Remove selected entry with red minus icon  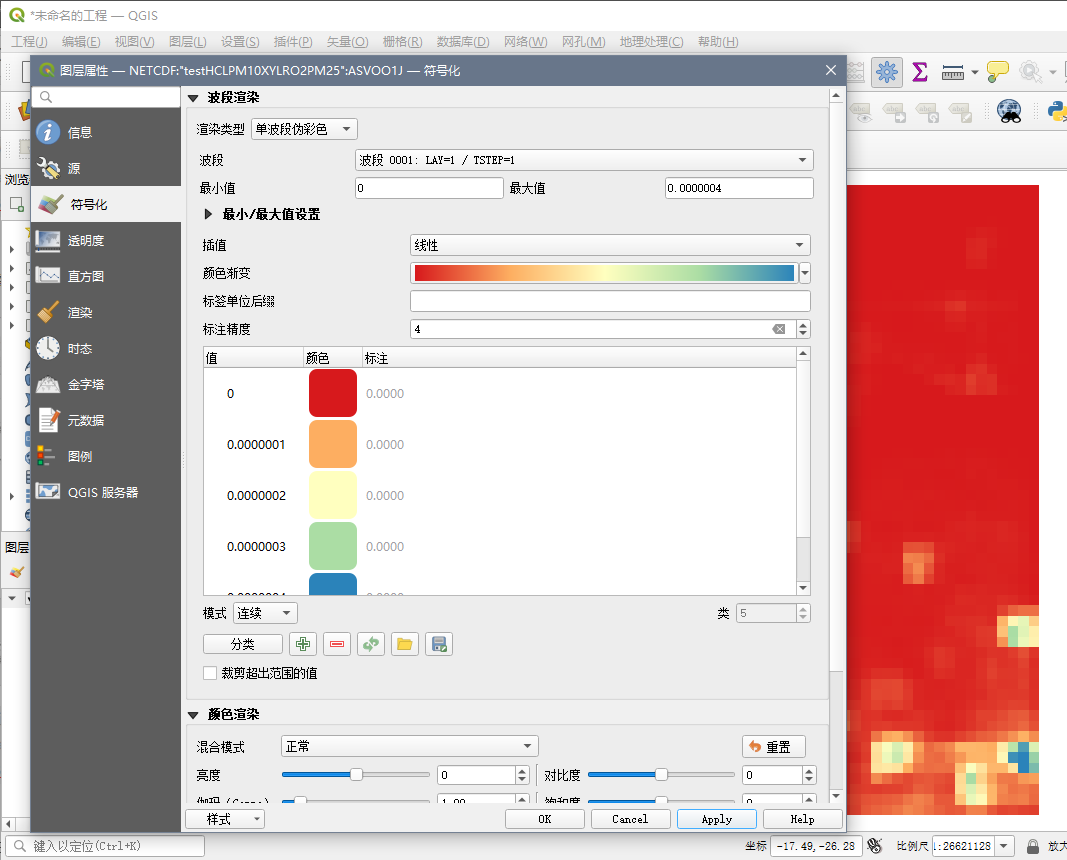[337, 644]
